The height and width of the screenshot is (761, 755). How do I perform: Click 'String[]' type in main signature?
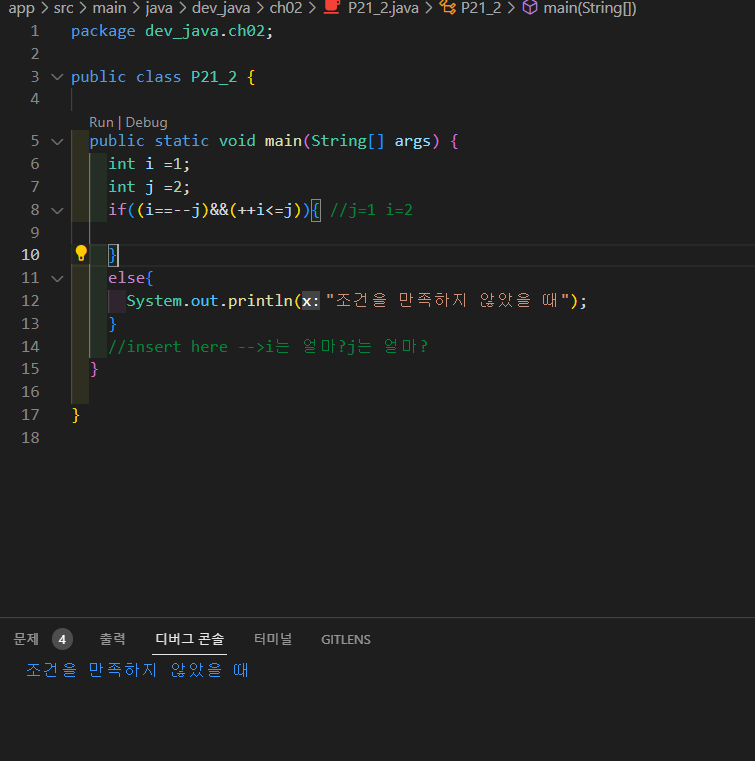coord(347,141)
